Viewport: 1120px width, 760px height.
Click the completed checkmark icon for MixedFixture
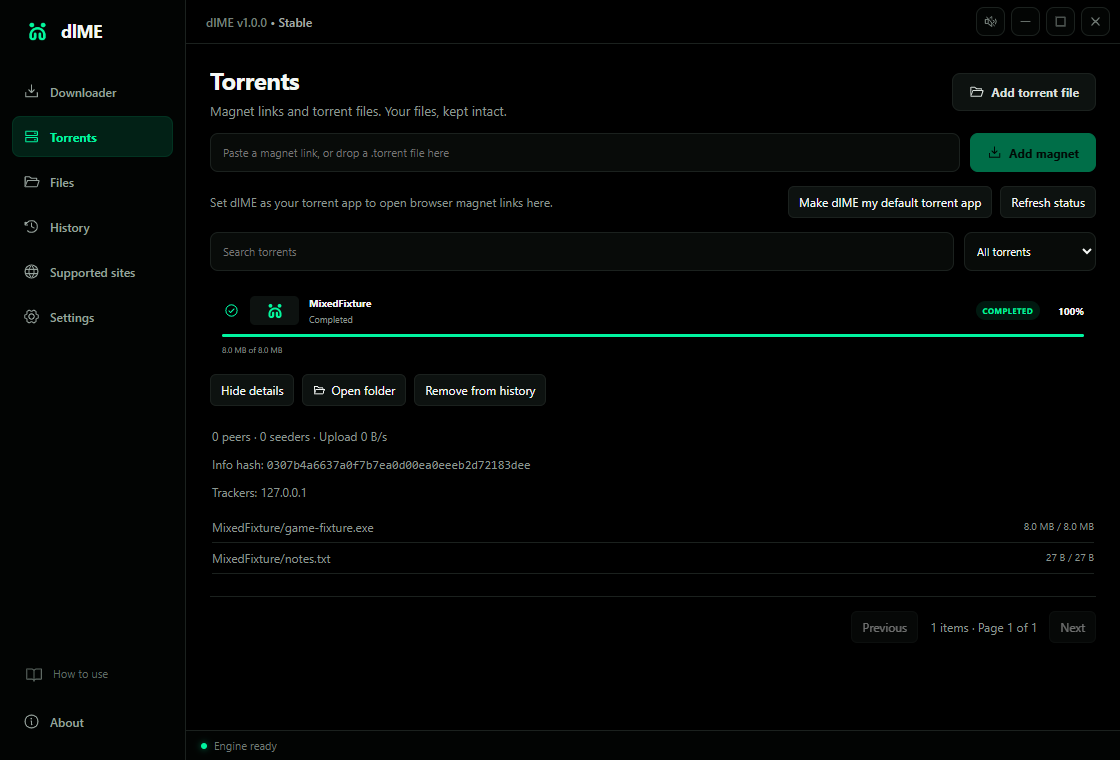pyautogui.click(x=231, y=310)
